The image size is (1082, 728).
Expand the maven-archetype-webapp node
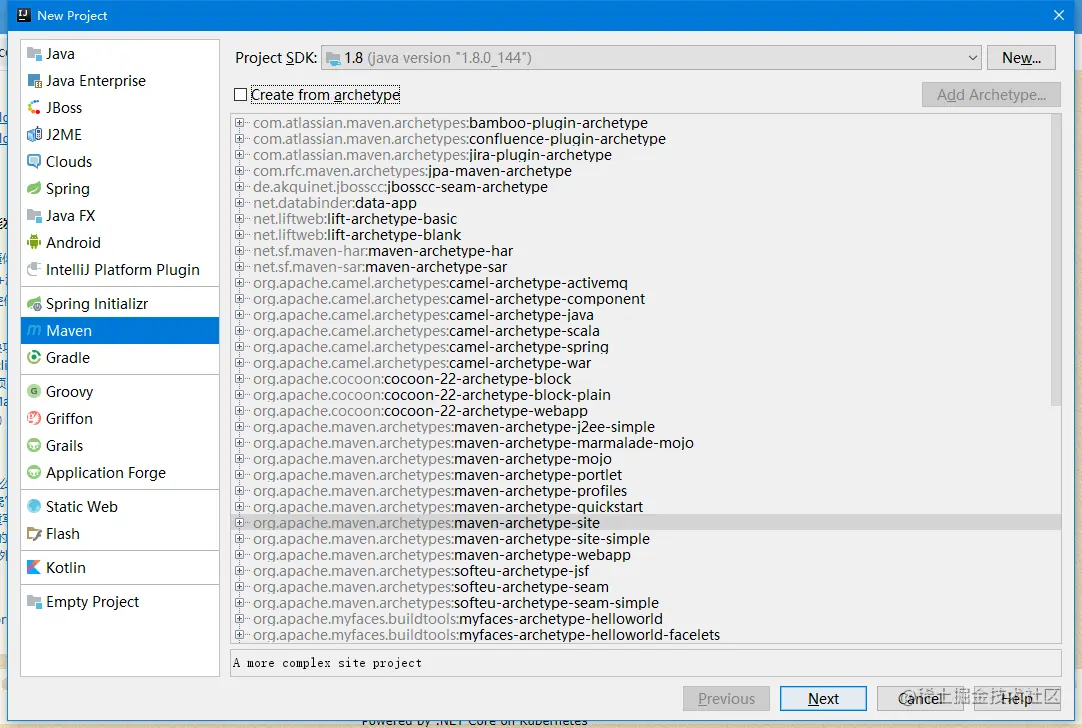pos(239,555)
